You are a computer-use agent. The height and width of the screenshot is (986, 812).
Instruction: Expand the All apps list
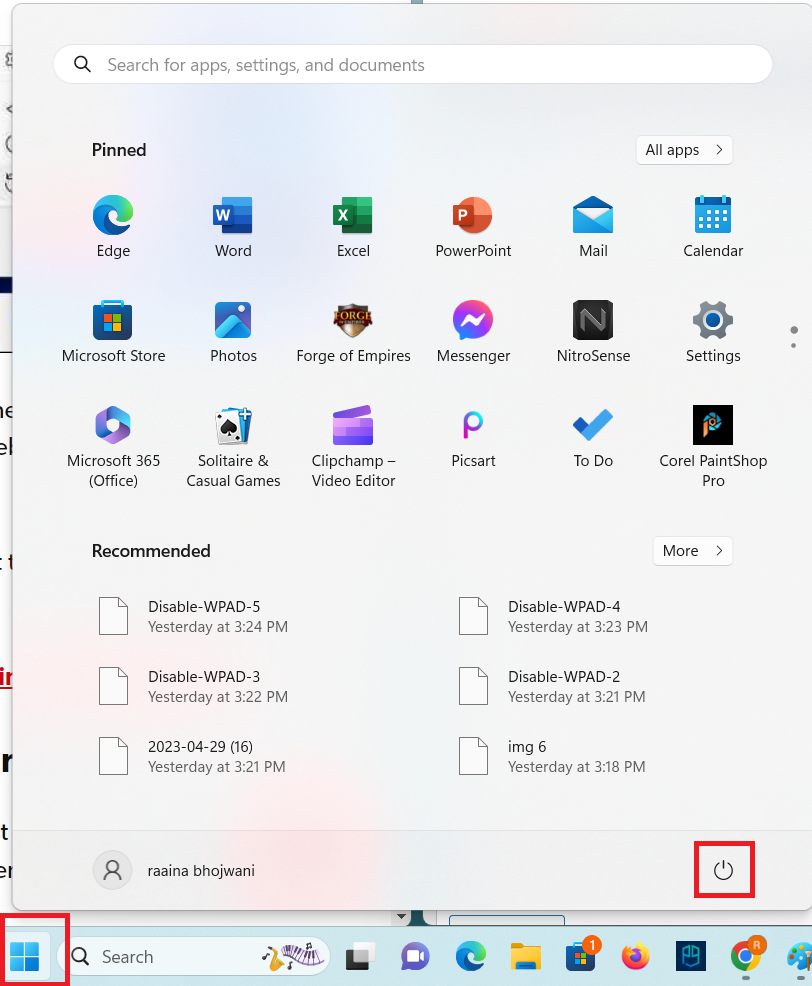684,149
